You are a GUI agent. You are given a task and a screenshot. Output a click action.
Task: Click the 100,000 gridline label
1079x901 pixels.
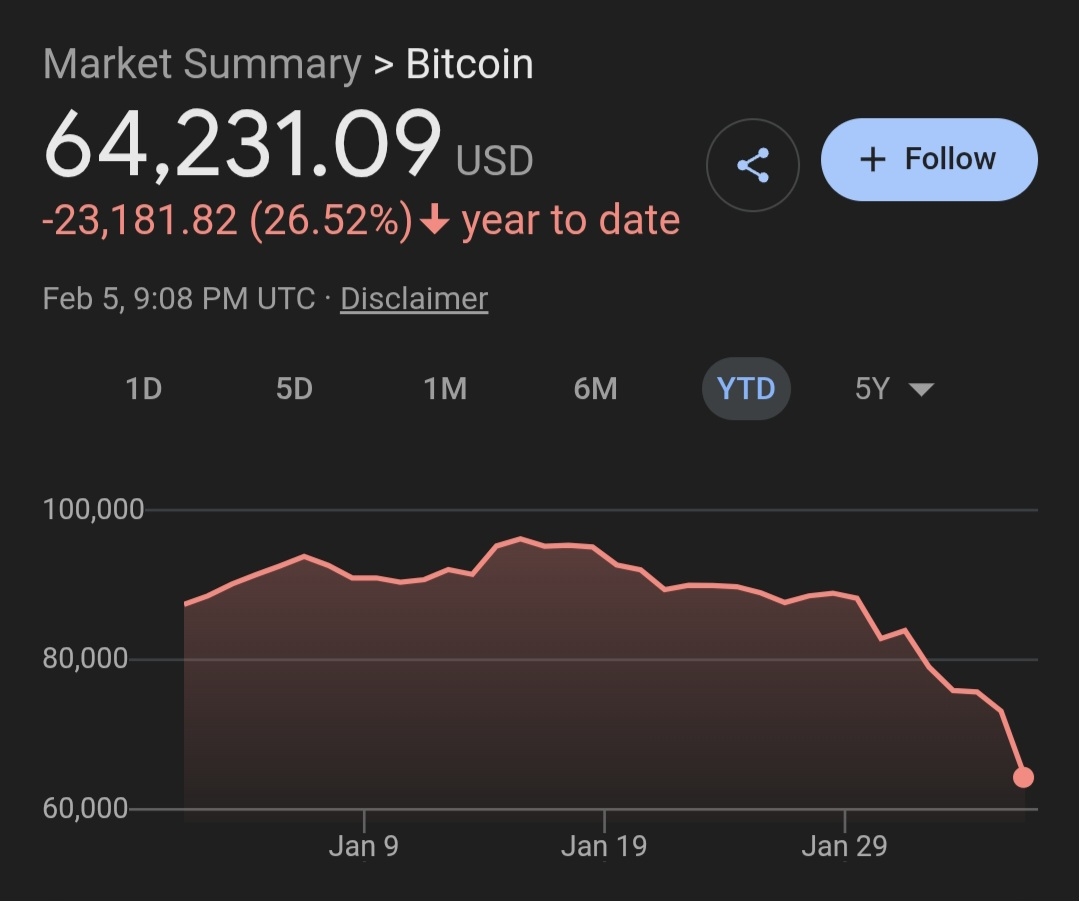94,510
